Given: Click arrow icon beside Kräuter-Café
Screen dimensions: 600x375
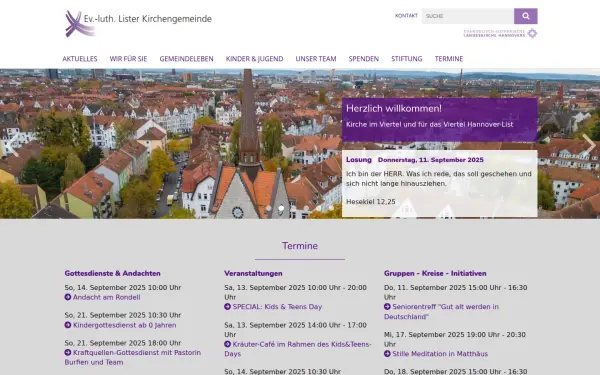Looking at the screenshot, I should pyautogui.click(x=227, y=344).
